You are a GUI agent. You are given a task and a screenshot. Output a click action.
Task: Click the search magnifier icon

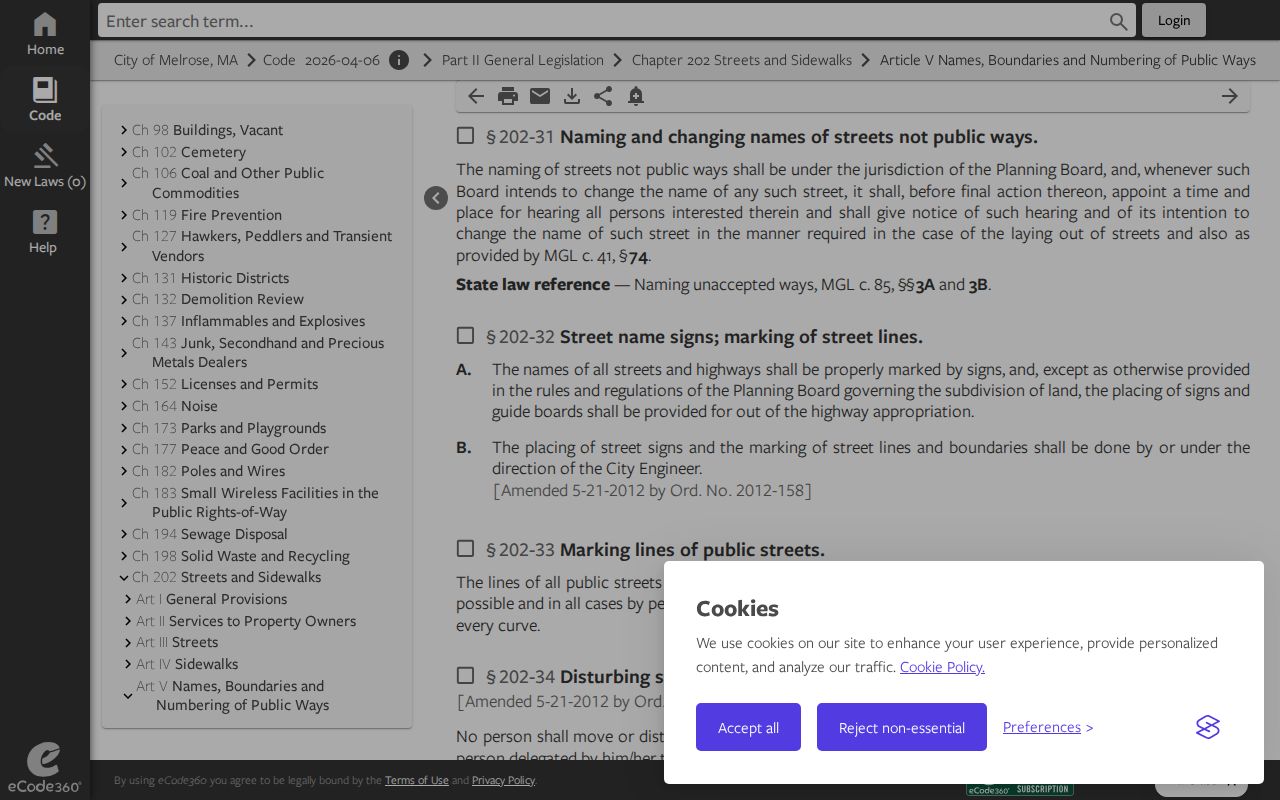(x=1118, y=21)
